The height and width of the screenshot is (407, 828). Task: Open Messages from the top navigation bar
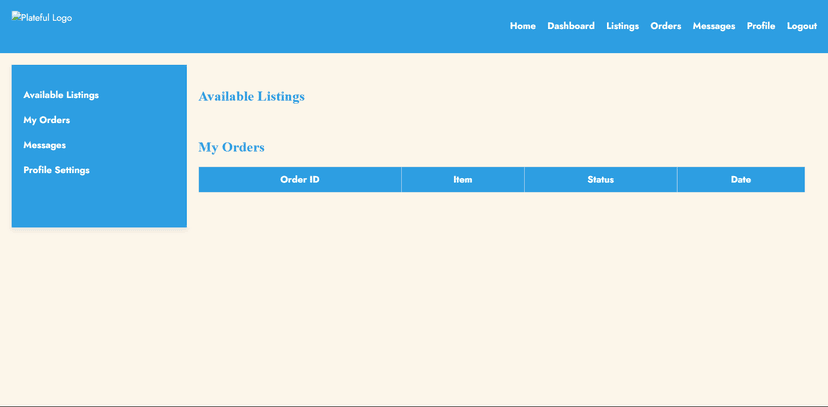coord(713,26)
